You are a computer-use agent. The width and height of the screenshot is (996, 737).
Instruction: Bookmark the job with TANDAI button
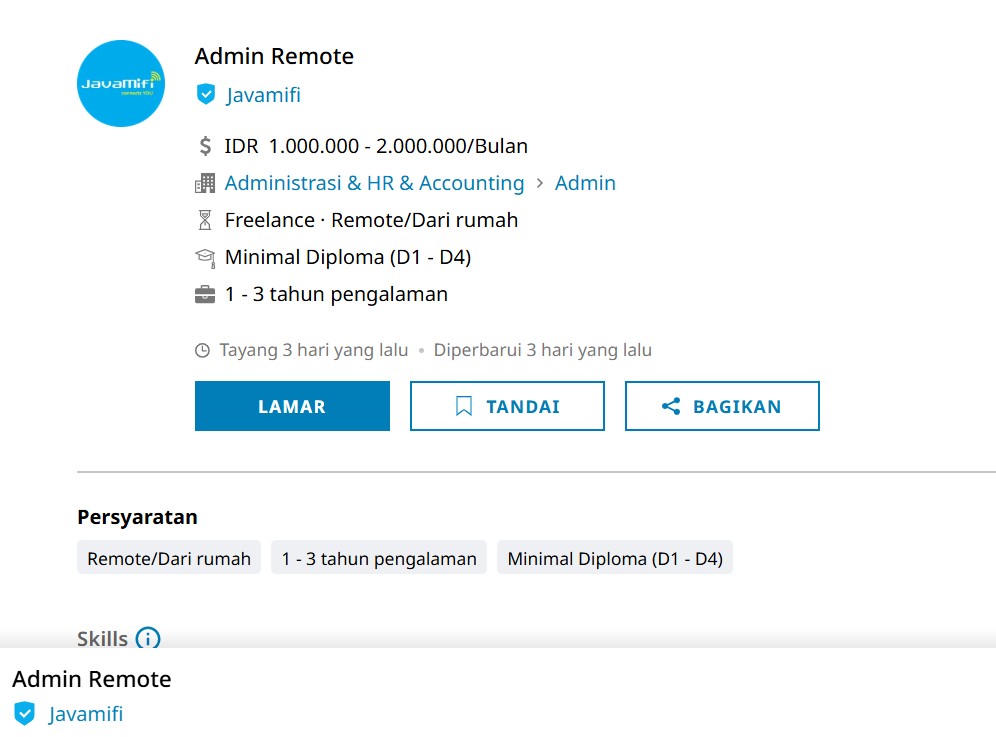click(x=507, y=406)
